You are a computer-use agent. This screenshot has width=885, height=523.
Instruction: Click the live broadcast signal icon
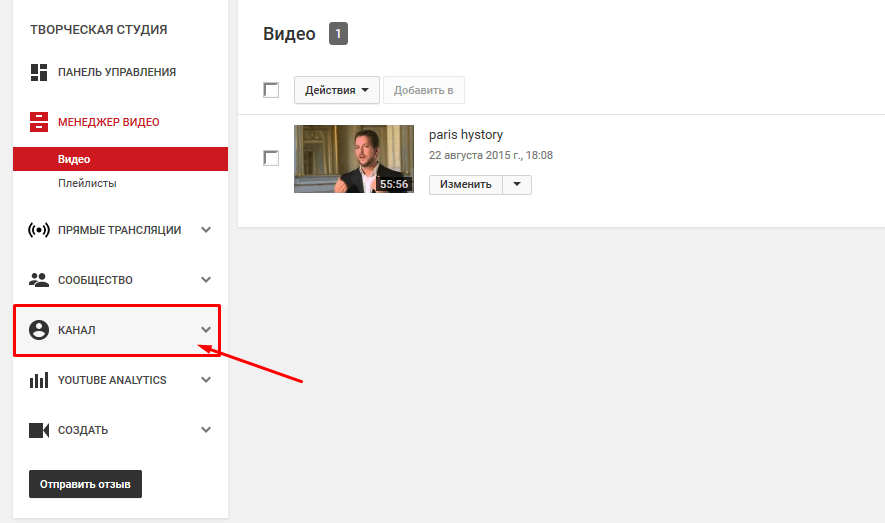click(x=39, y=230)
